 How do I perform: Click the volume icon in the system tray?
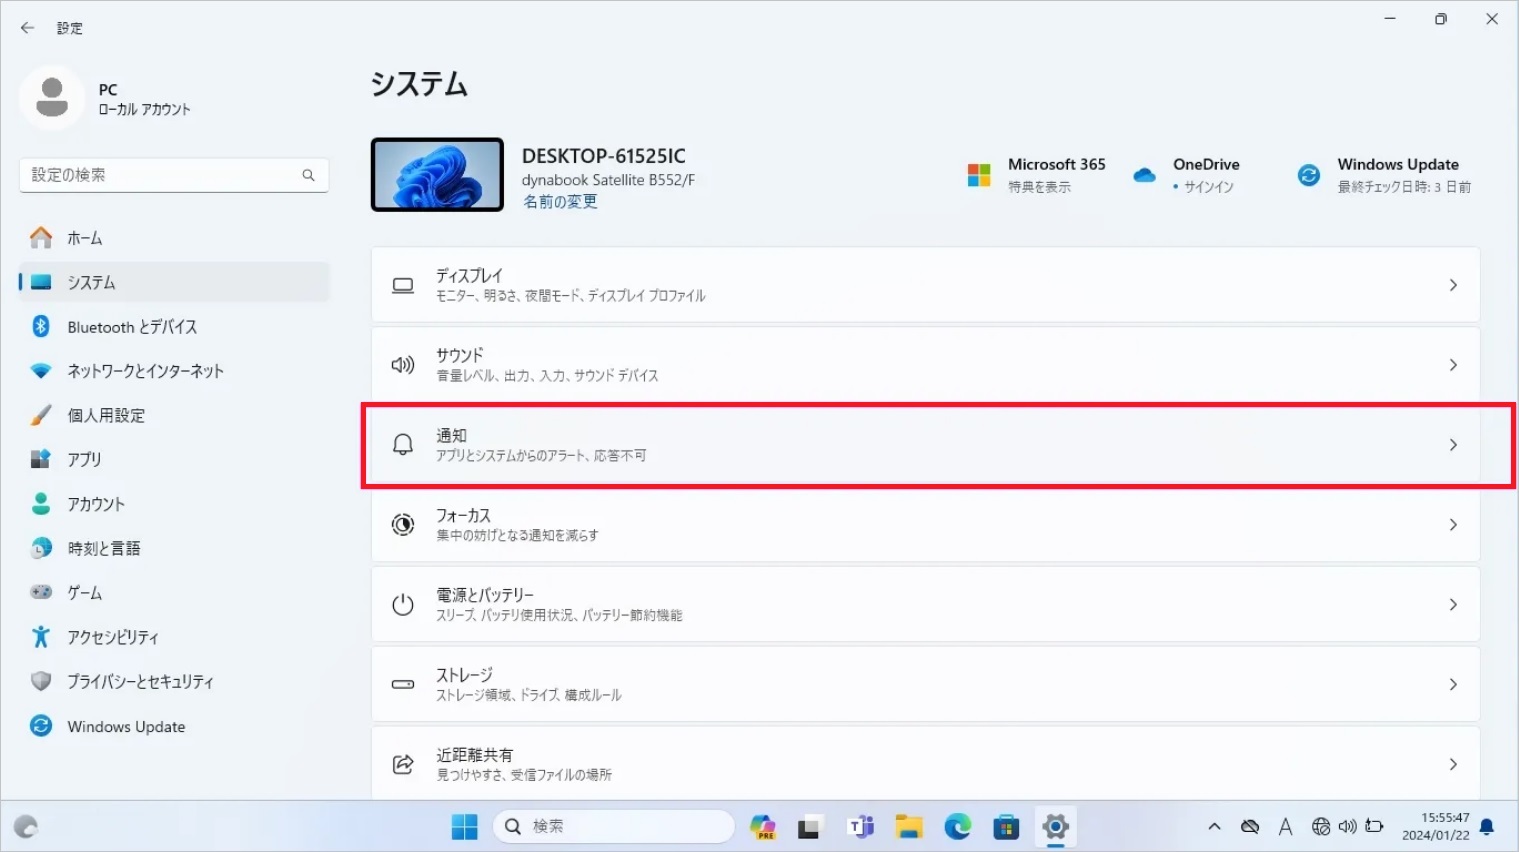(x=1346, y=827)
